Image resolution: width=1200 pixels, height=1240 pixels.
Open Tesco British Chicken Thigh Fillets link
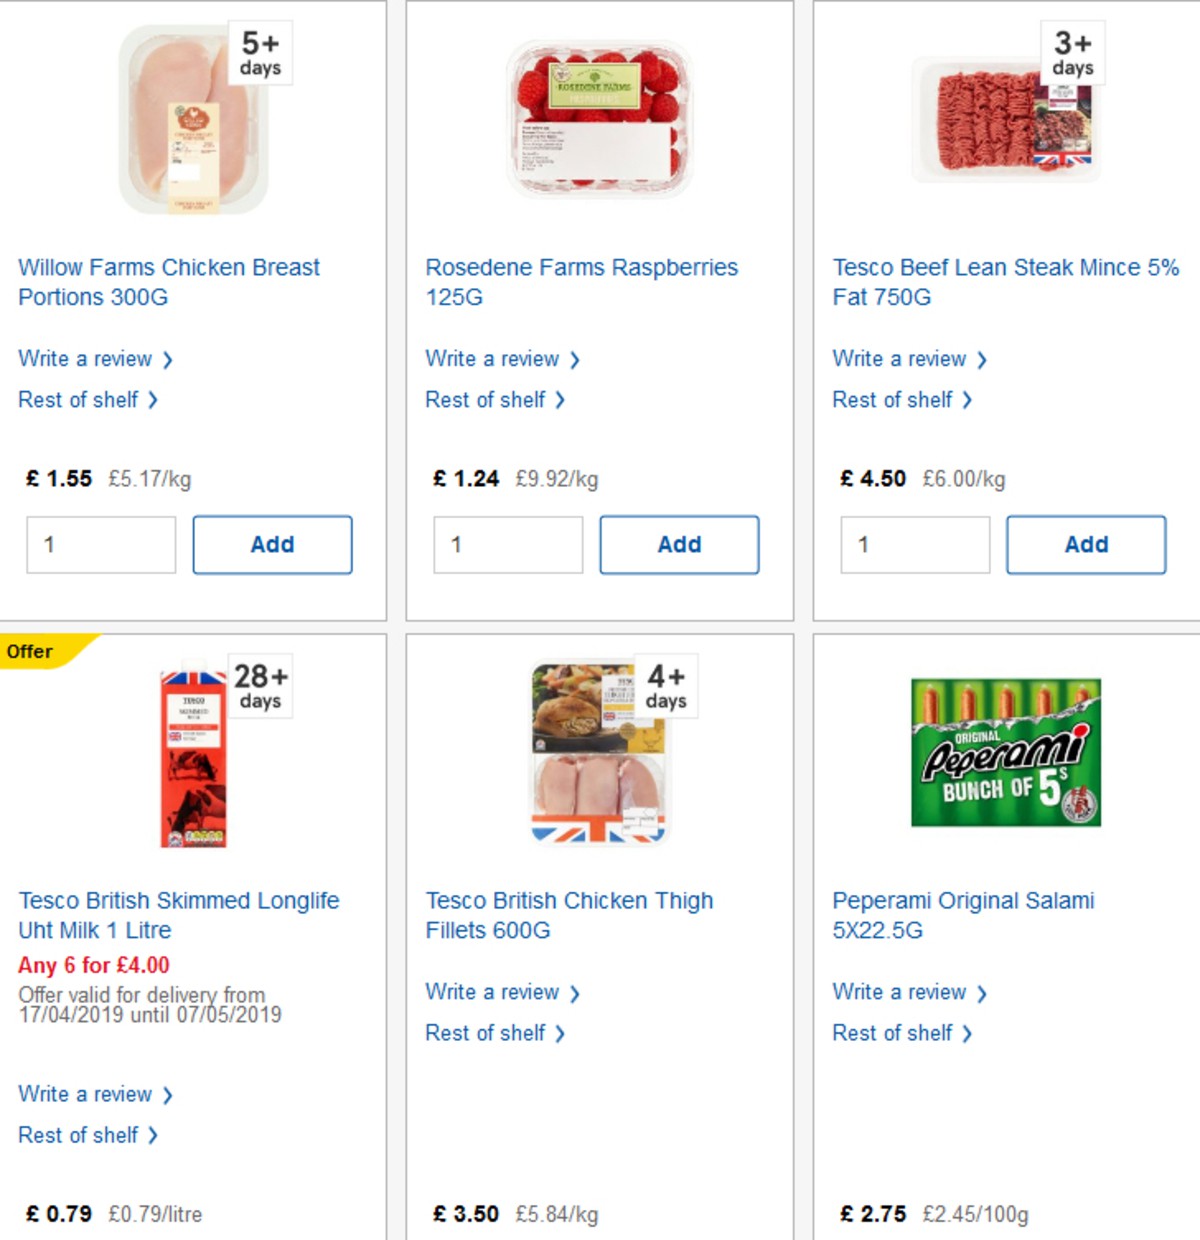[569, 915]
